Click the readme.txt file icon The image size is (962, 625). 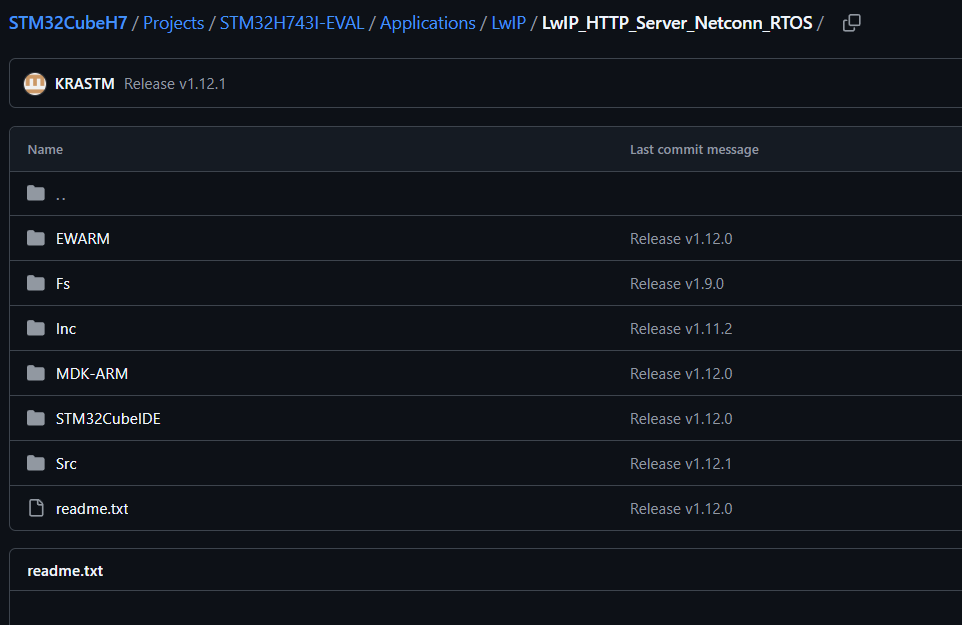point(36,508)
